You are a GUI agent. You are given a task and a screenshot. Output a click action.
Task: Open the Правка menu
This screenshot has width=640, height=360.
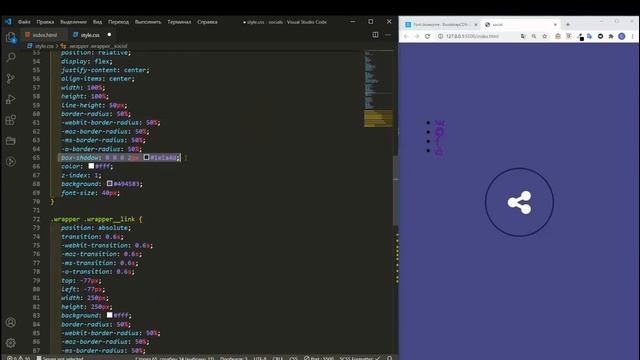45,22
